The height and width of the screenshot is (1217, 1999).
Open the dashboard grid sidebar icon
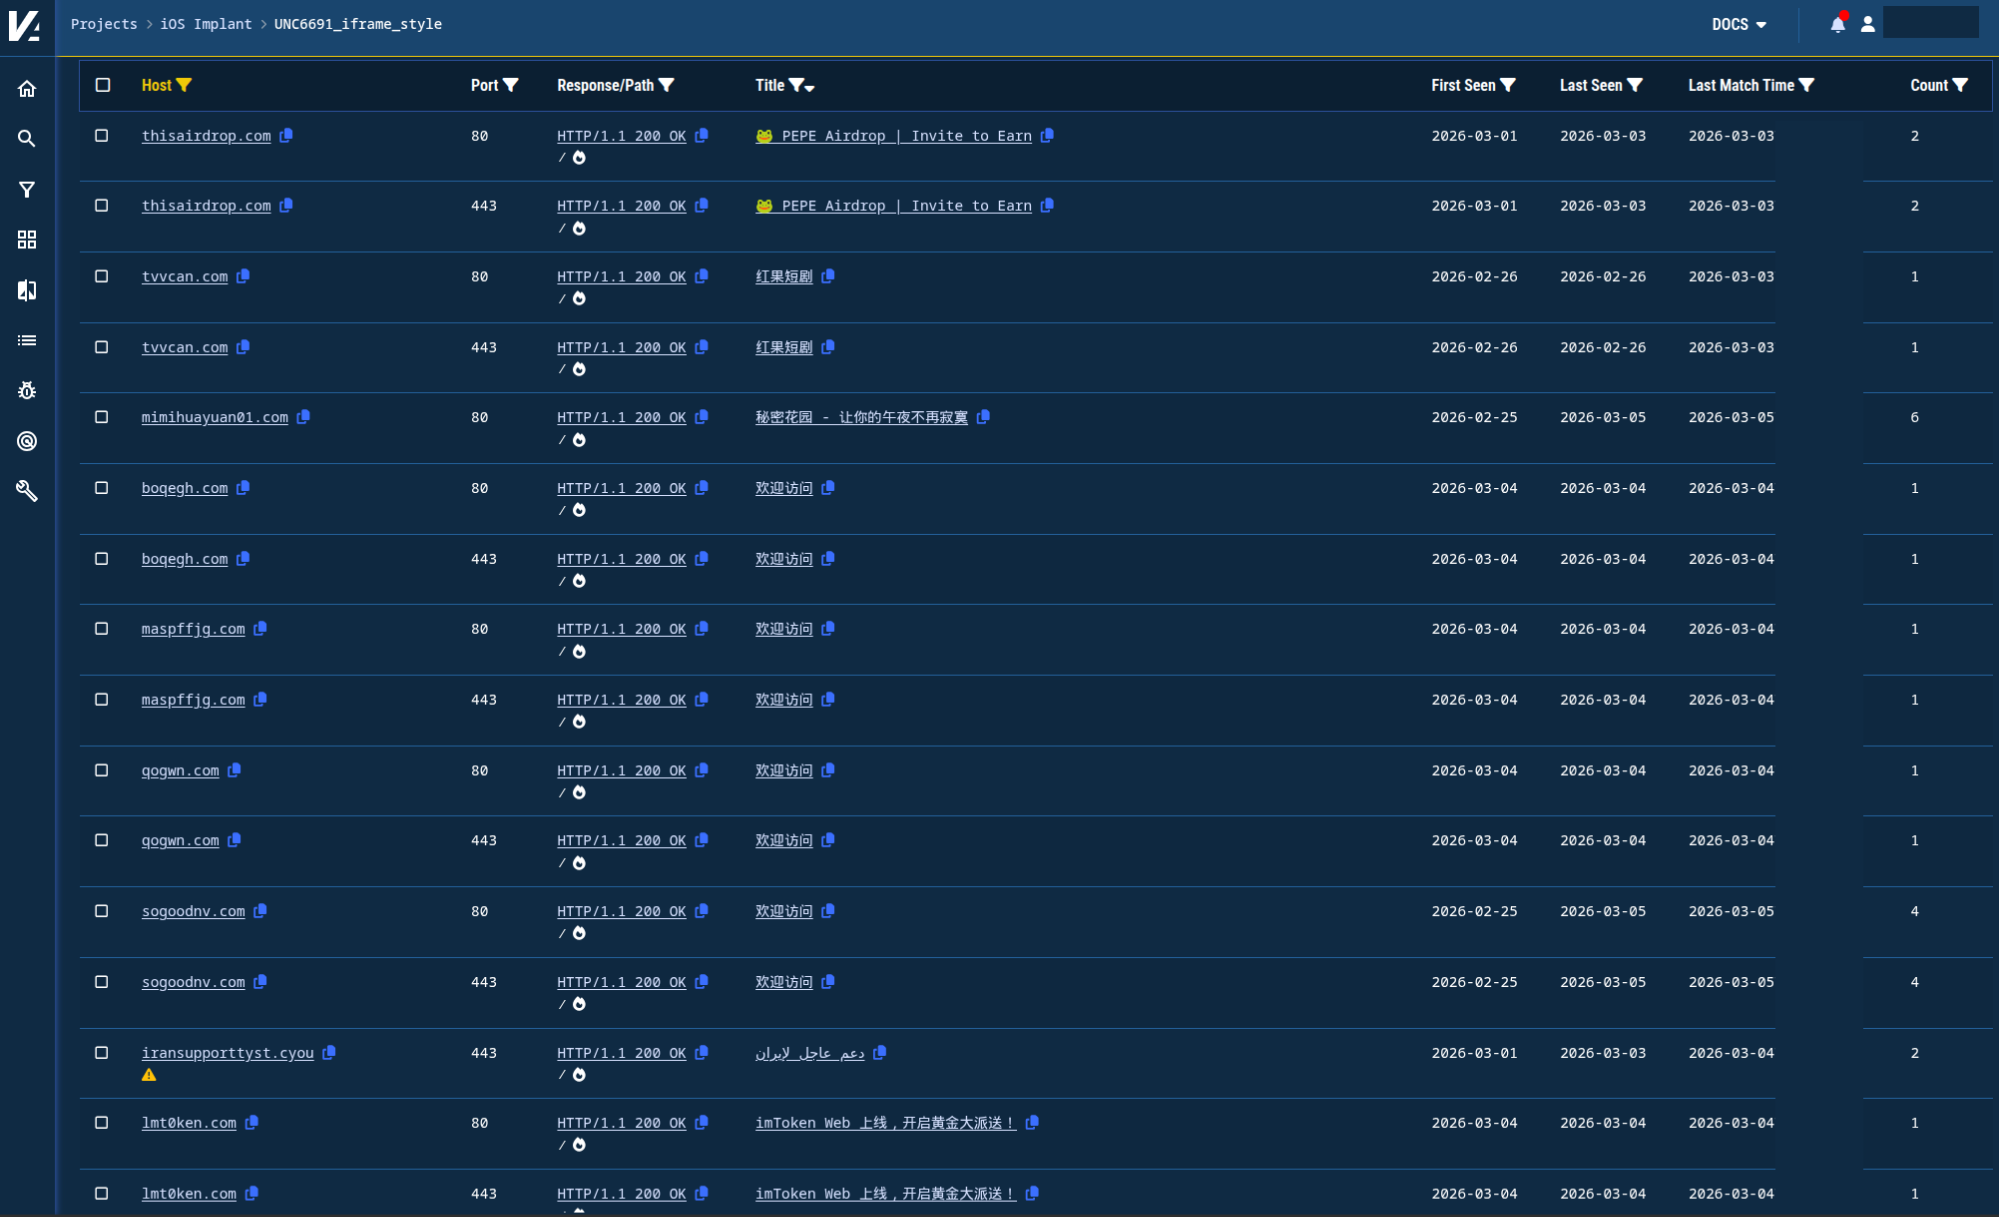[27, 240]
